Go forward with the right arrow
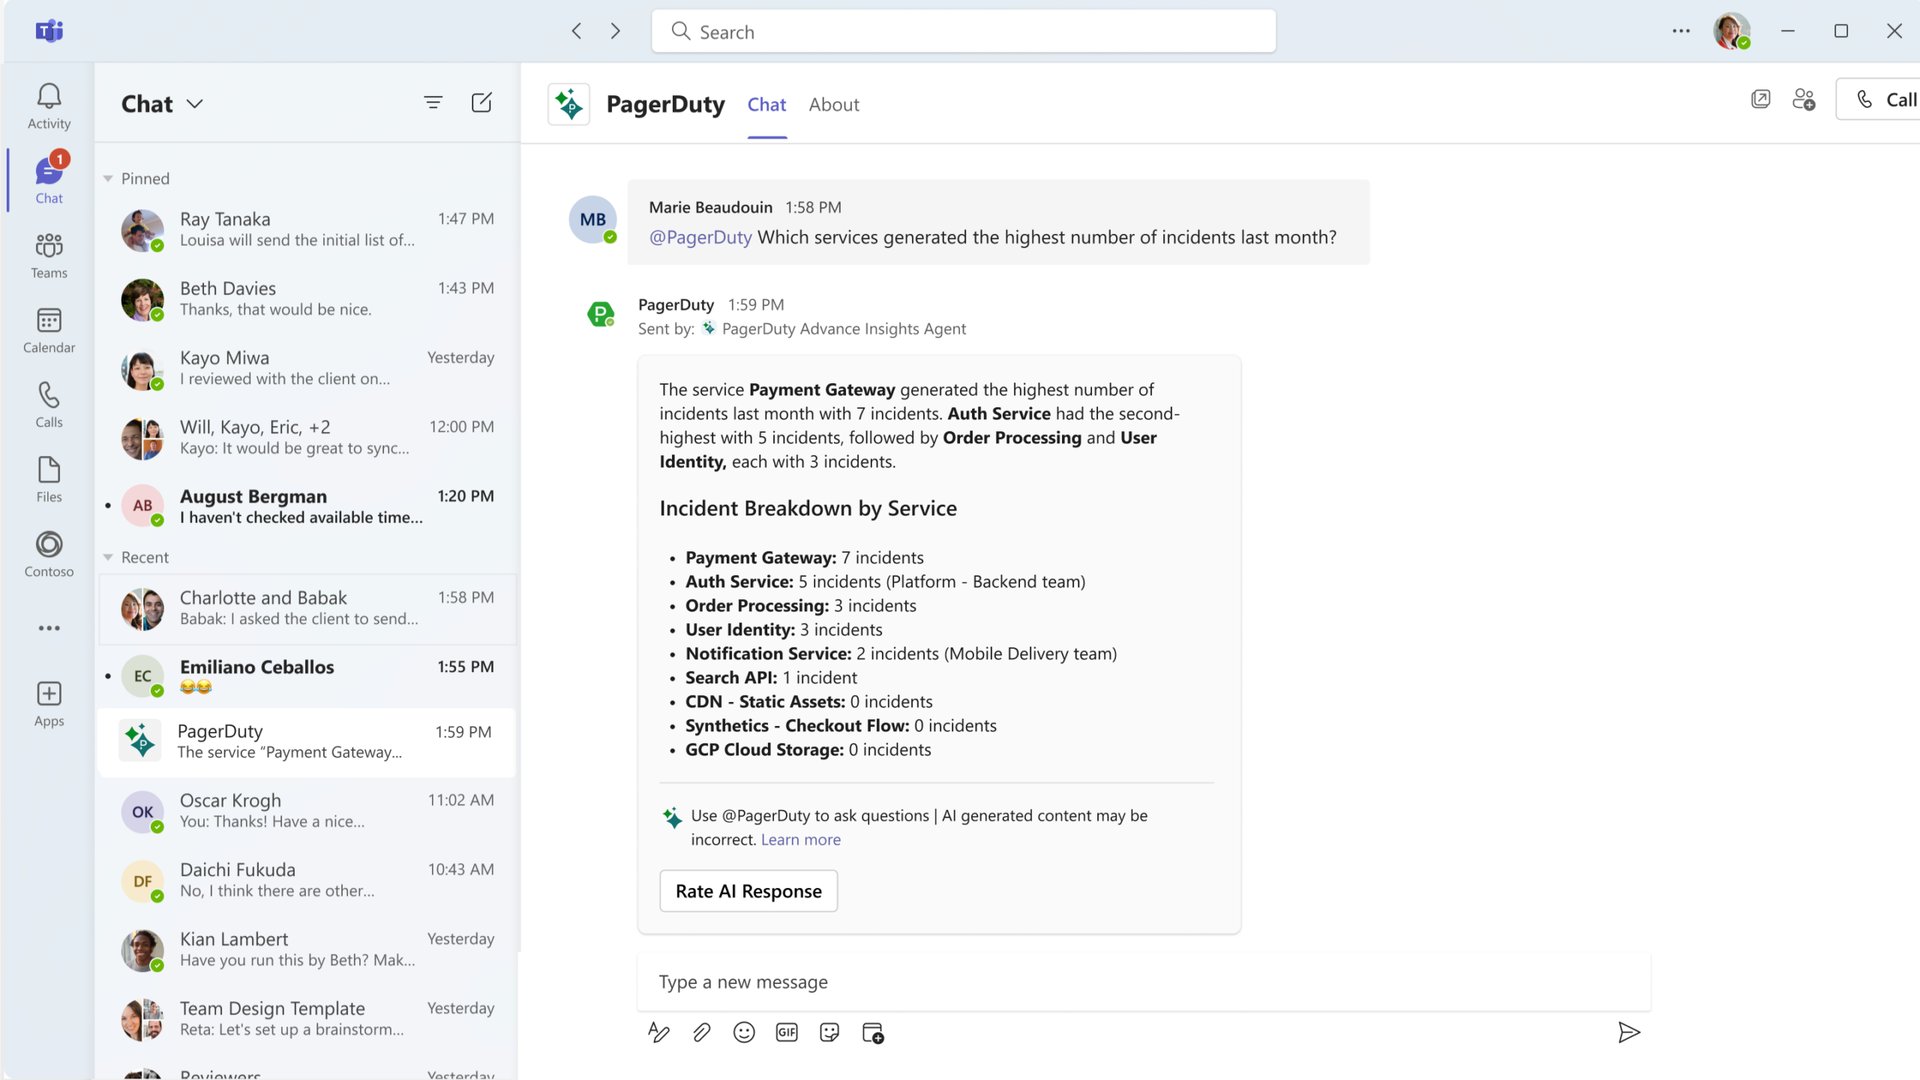This screenshot has height=1080, width=1920. pyautogui.click(x=615, y=31)
